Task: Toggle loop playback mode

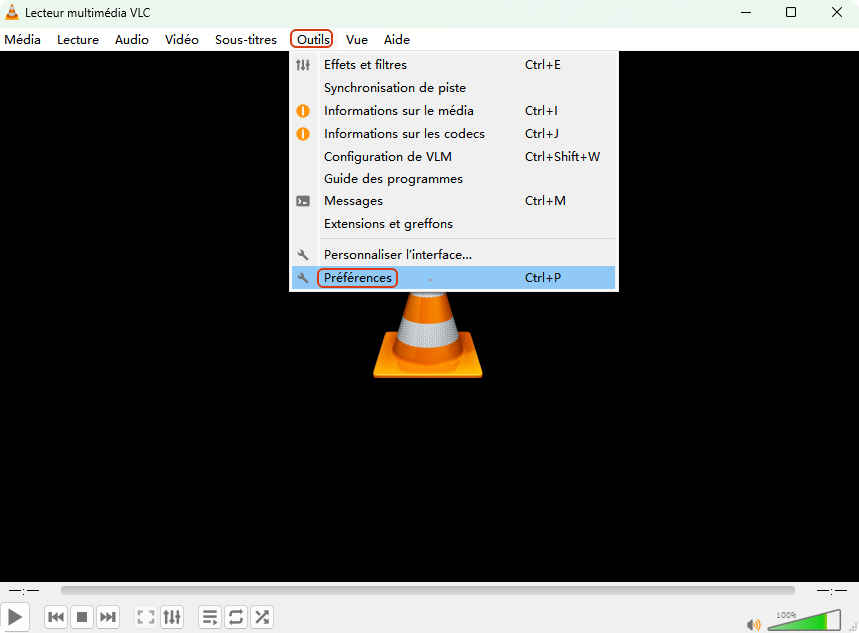Action: (x=236, y=617)
